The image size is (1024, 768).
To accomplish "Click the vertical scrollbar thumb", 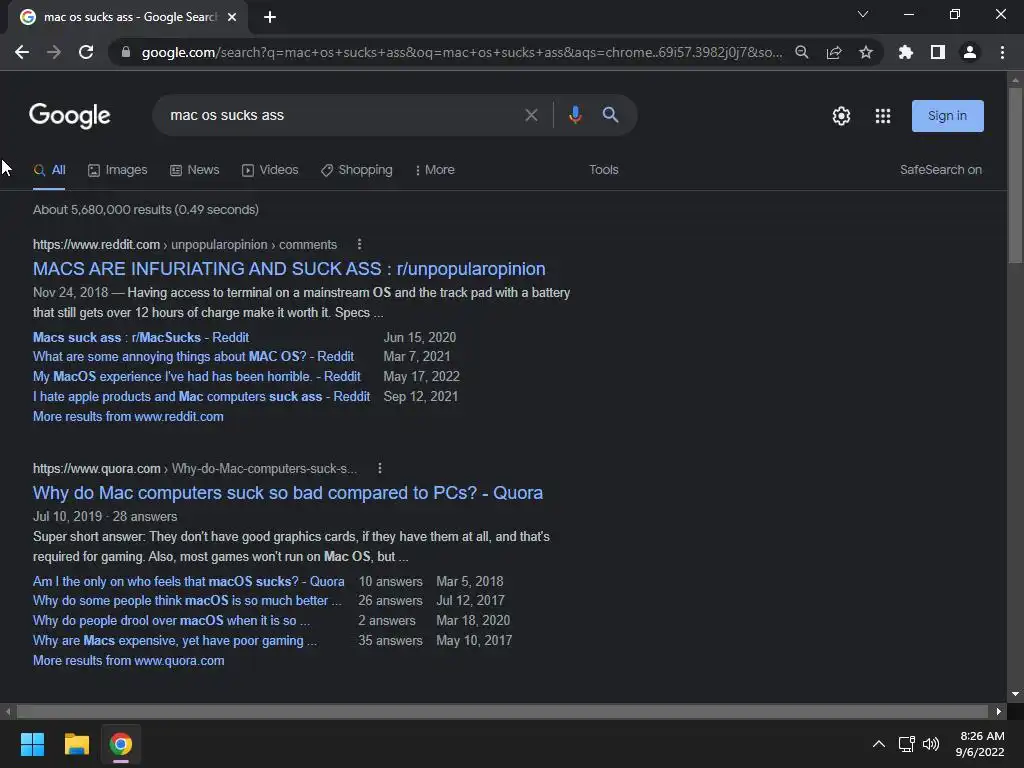I will click(1015, 175).
